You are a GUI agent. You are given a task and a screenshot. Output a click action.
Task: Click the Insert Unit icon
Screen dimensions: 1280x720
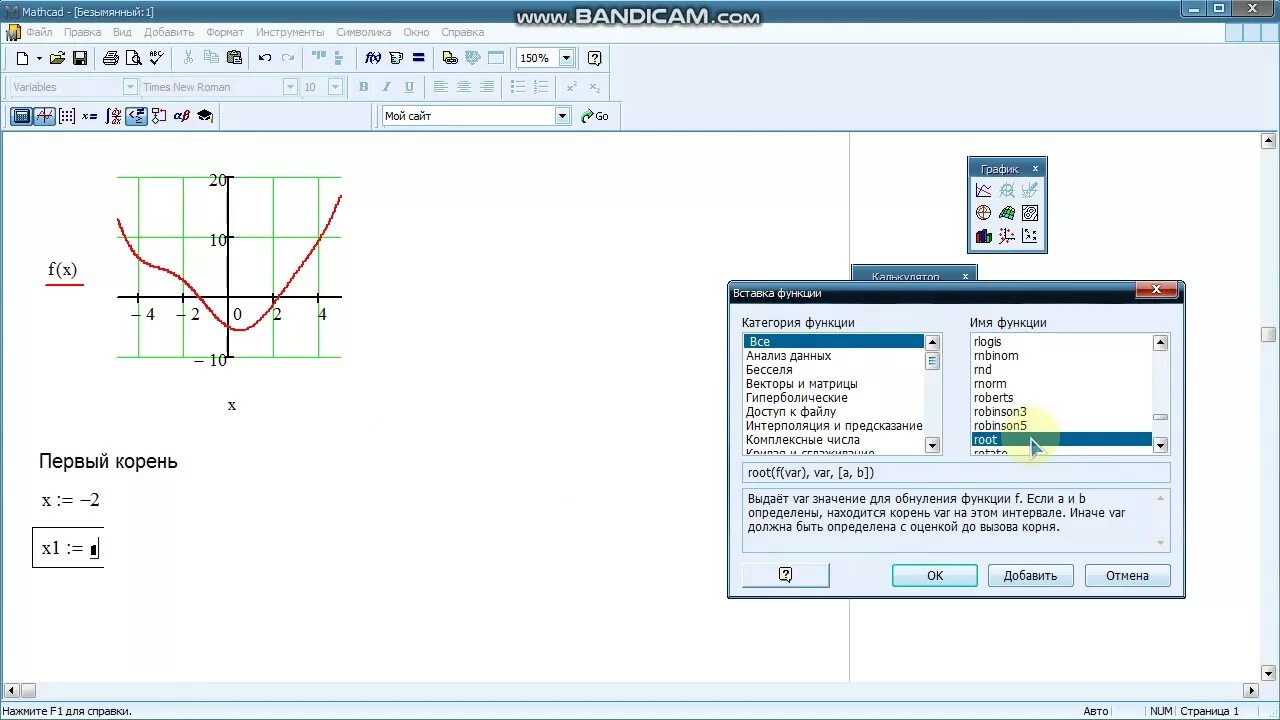pos(396,58)
